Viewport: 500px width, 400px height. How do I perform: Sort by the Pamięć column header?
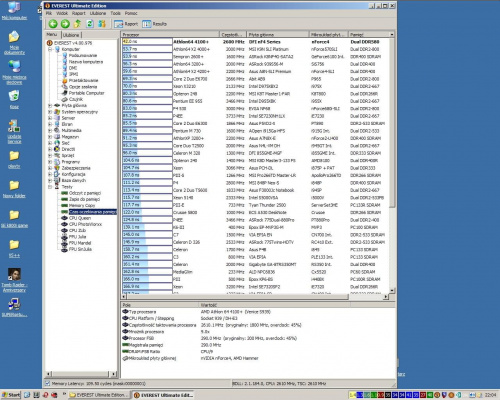click(368, 35)
